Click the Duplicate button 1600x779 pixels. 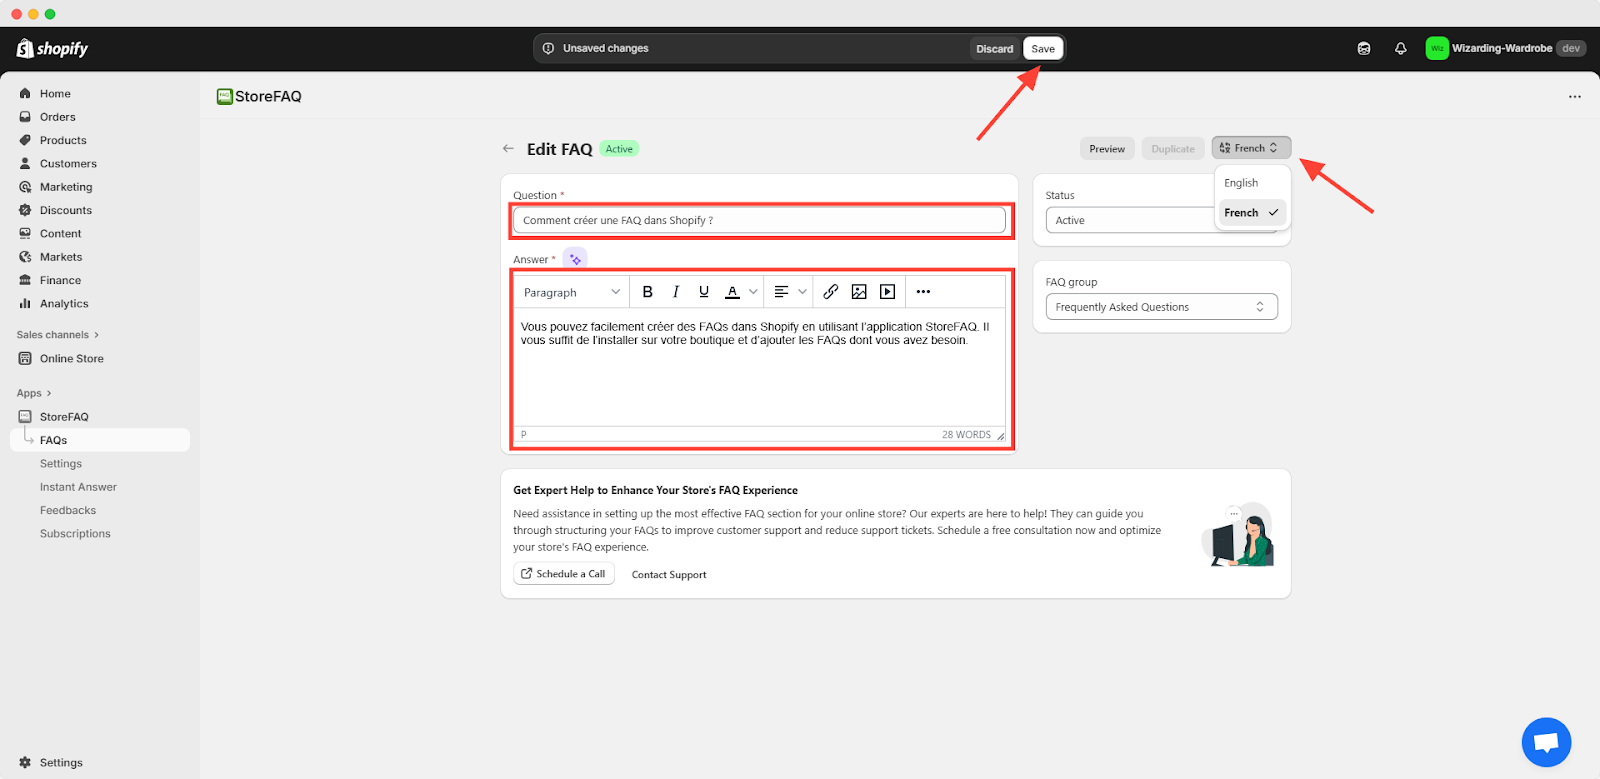click(1173, 149)
